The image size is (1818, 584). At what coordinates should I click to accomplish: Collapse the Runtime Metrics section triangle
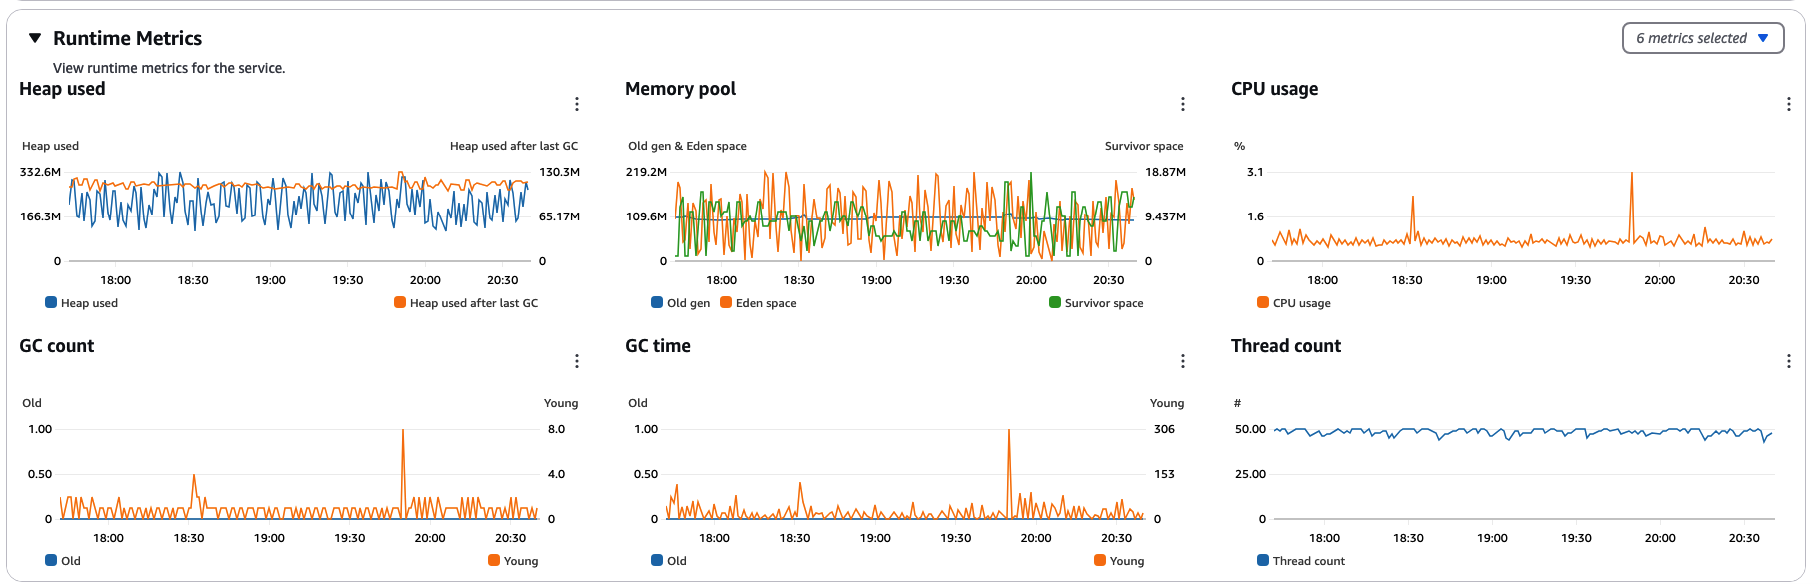pyautogui.click(x=33, y=37)
